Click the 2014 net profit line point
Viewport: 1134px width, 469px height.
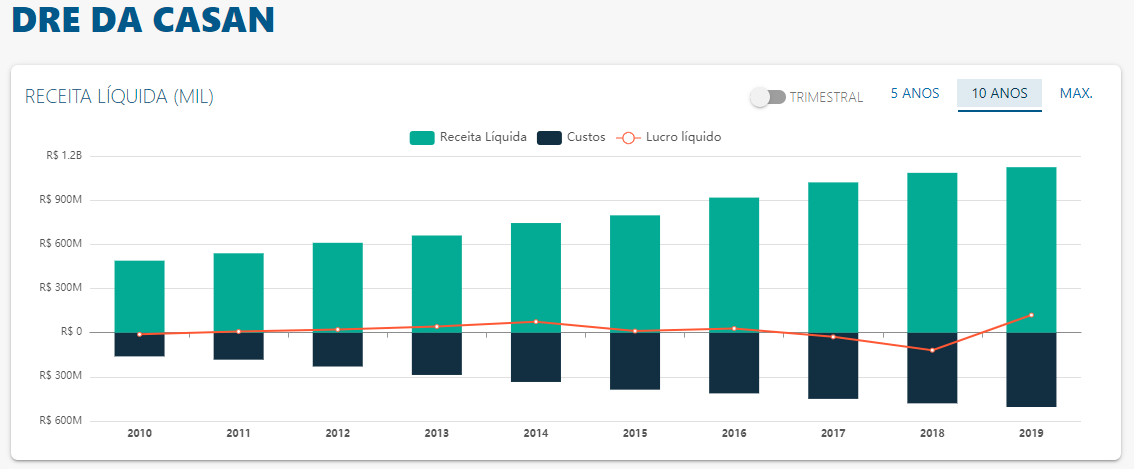[536, 321]
